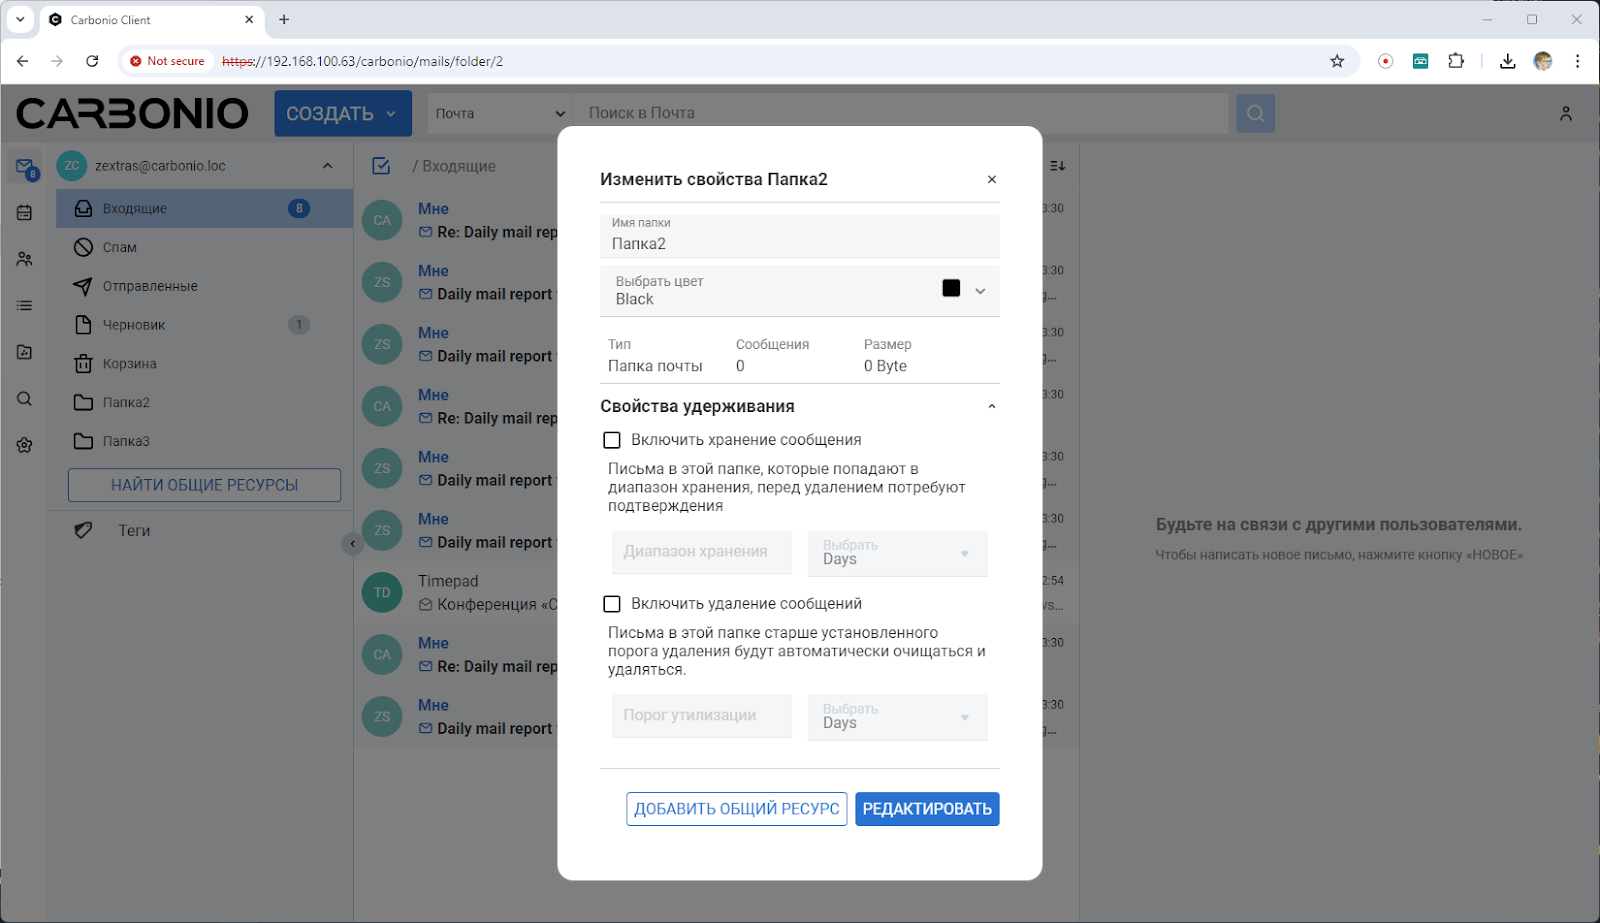1600x923 pixels.
Task: Open the Settings gear in left rail
Action: point(25,445)
